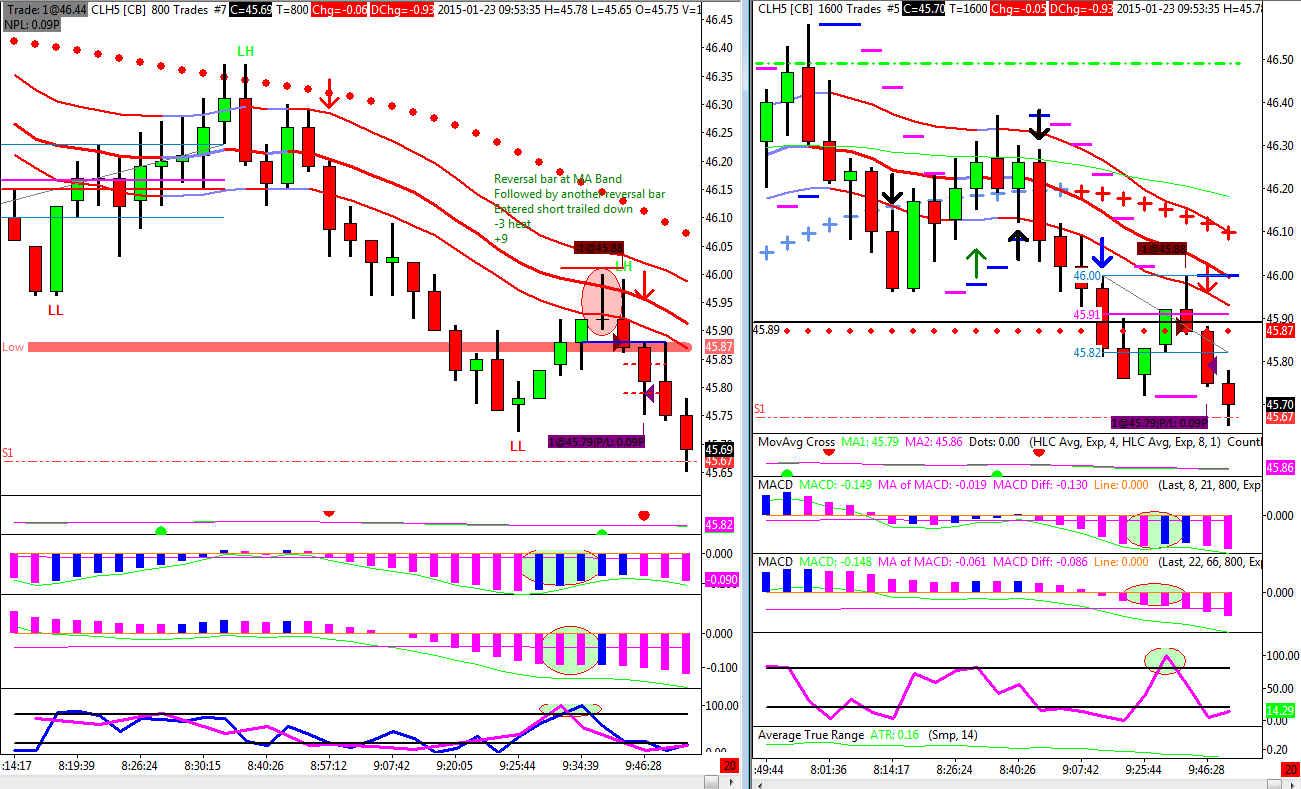Click pink ellipse over reversal bar in left chart
Image resolution: width=1301 pixels, height=789 pixels.
tap(603, 301)
